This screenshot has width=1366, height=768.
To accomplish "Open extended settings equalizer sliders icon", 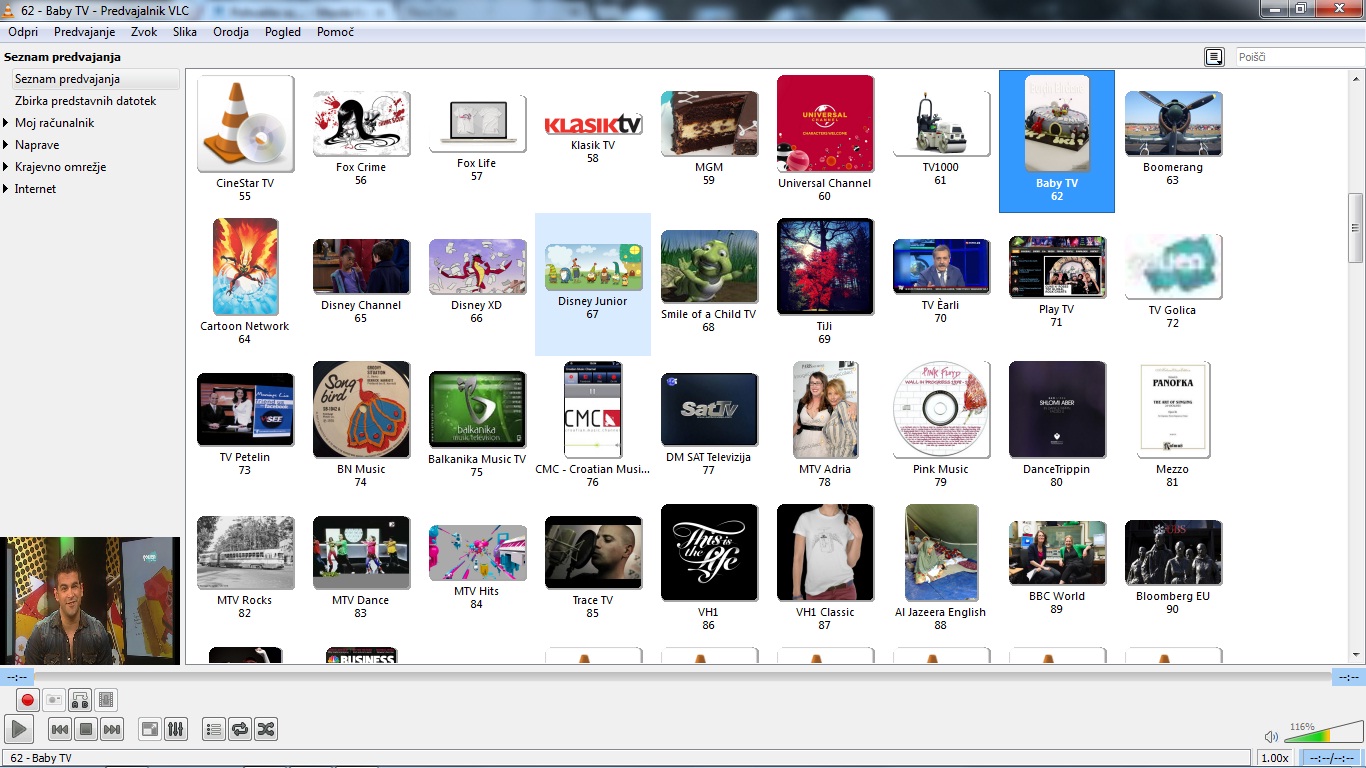I will (x=175, y=729).
